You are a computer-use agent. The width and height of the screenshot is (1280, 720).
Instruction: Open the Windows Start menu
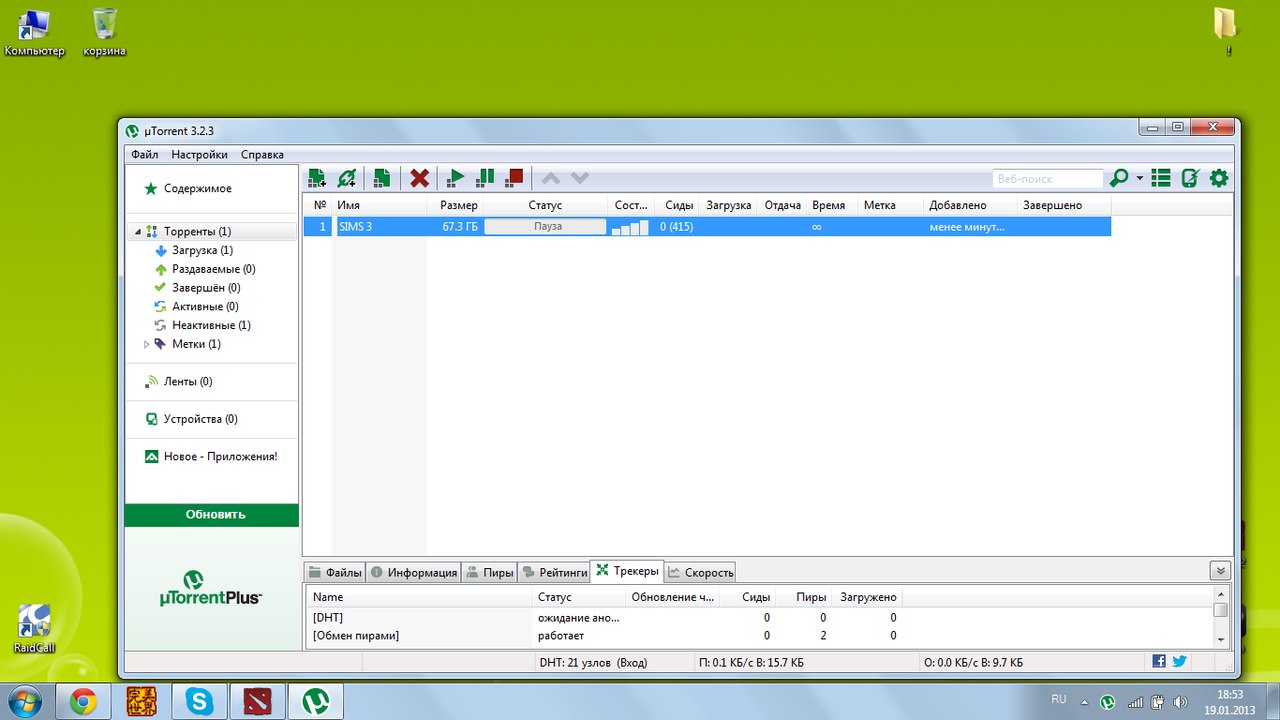(23, 701)
